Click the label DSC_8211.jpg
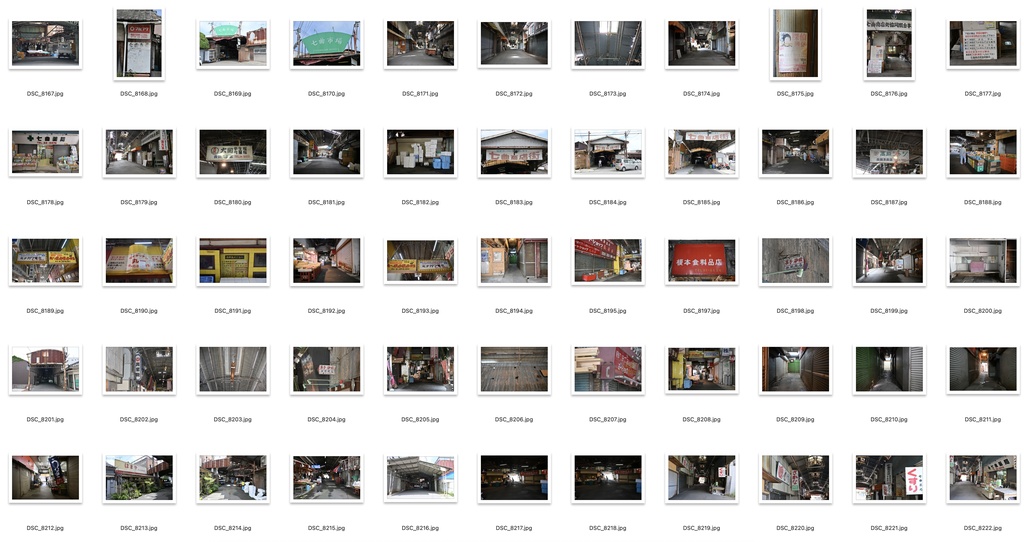1024x542 pixels. point(983,420)
